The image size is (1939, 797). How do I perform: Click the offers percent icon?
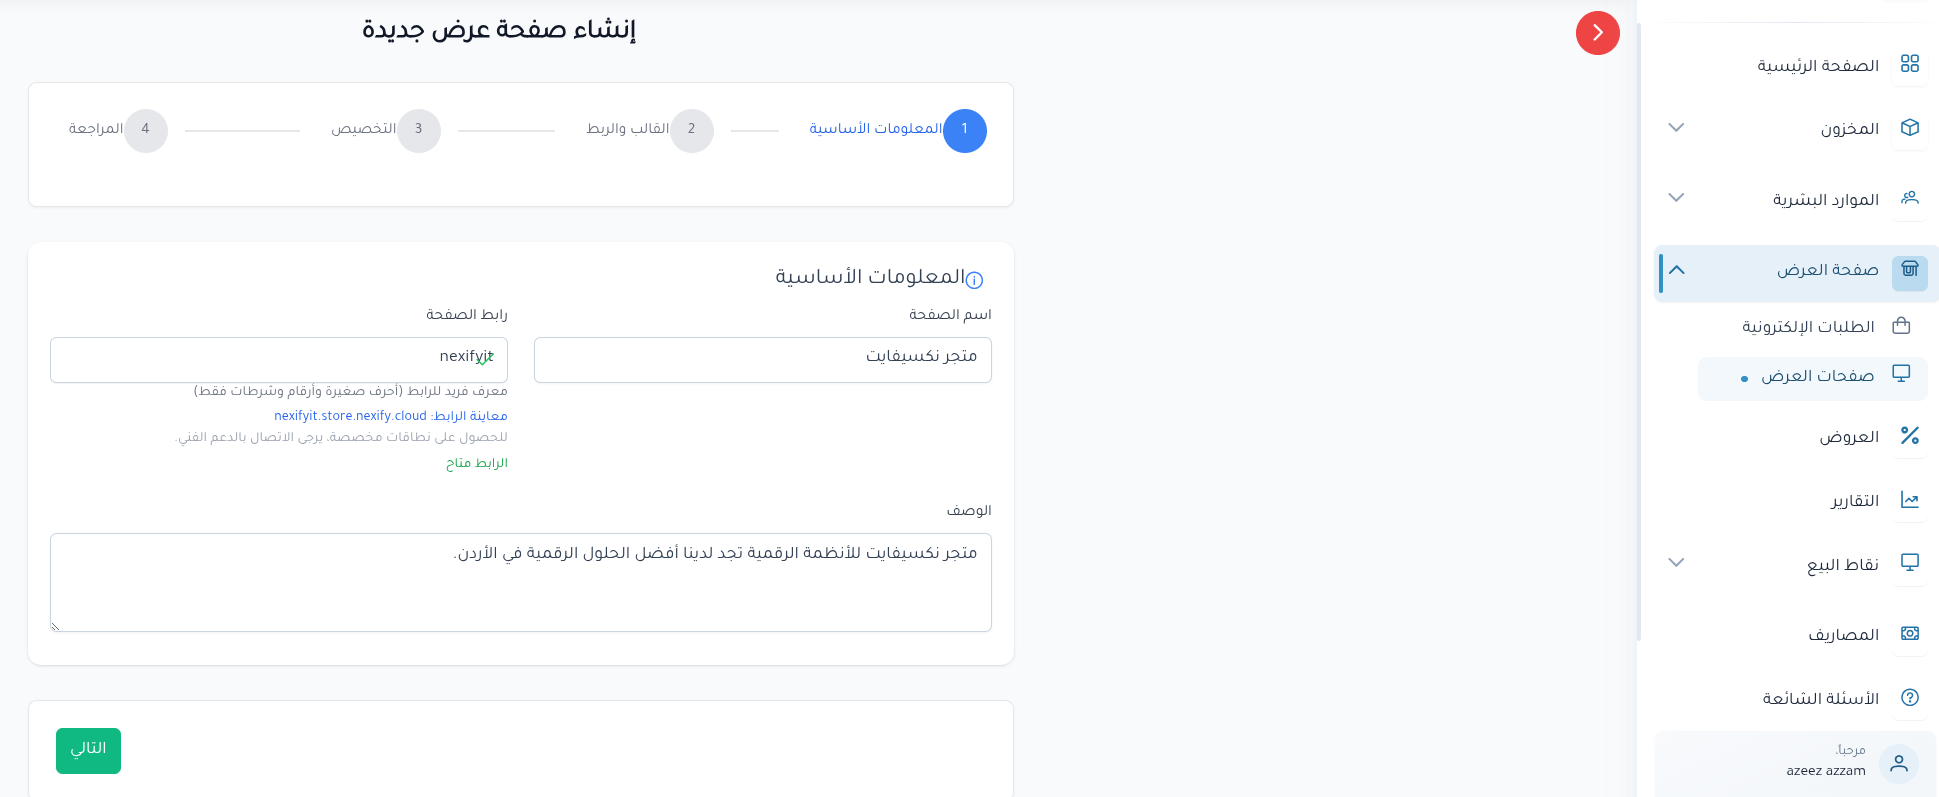[x=1909, y=436]
